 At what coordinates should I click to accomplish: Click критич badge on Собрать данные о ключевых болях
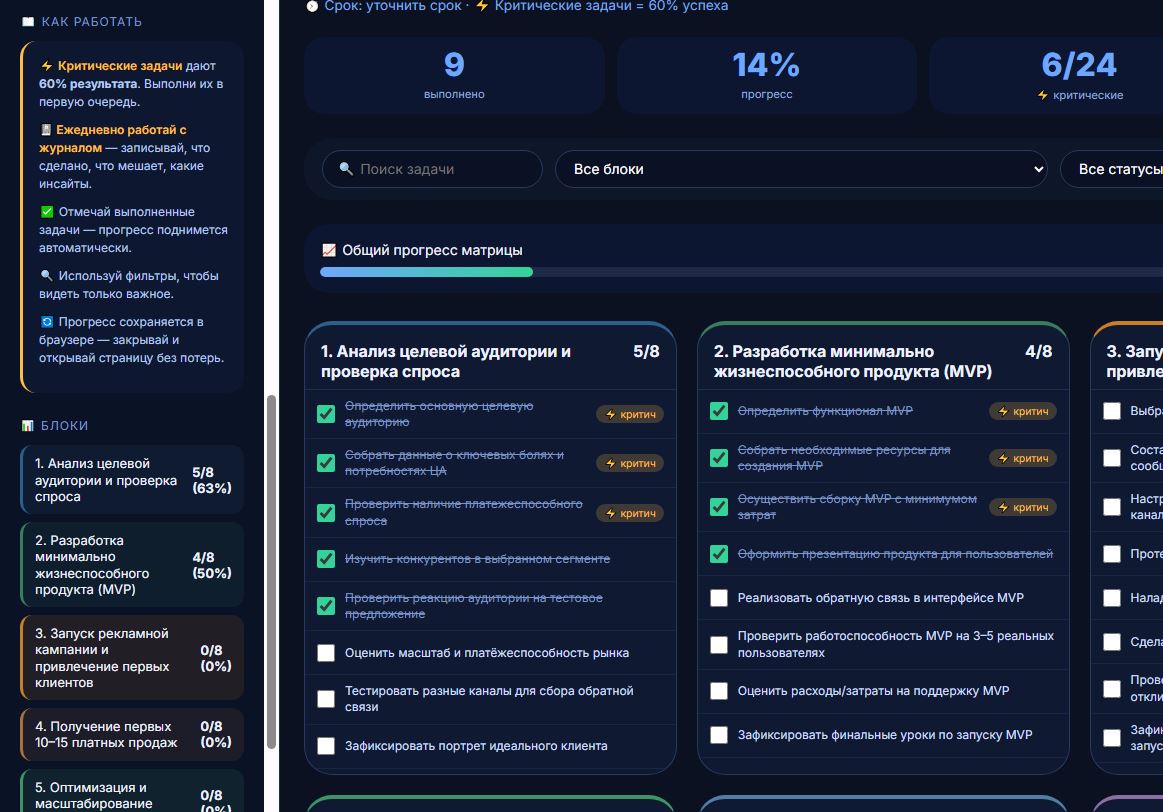[x=630, y=463]
